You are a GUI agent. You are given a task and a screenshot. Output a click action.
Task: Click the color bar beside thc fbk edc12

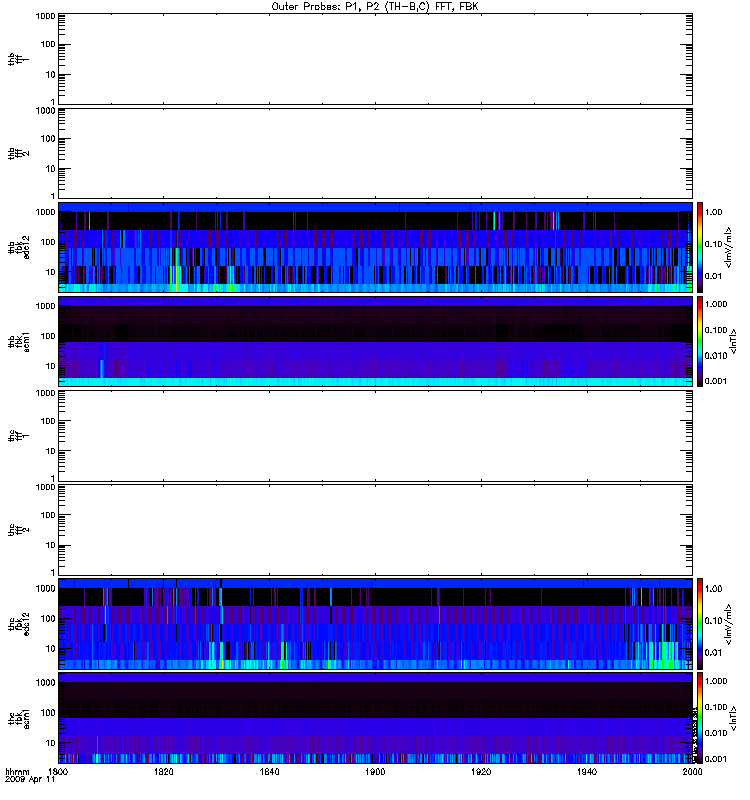(700, 624)
